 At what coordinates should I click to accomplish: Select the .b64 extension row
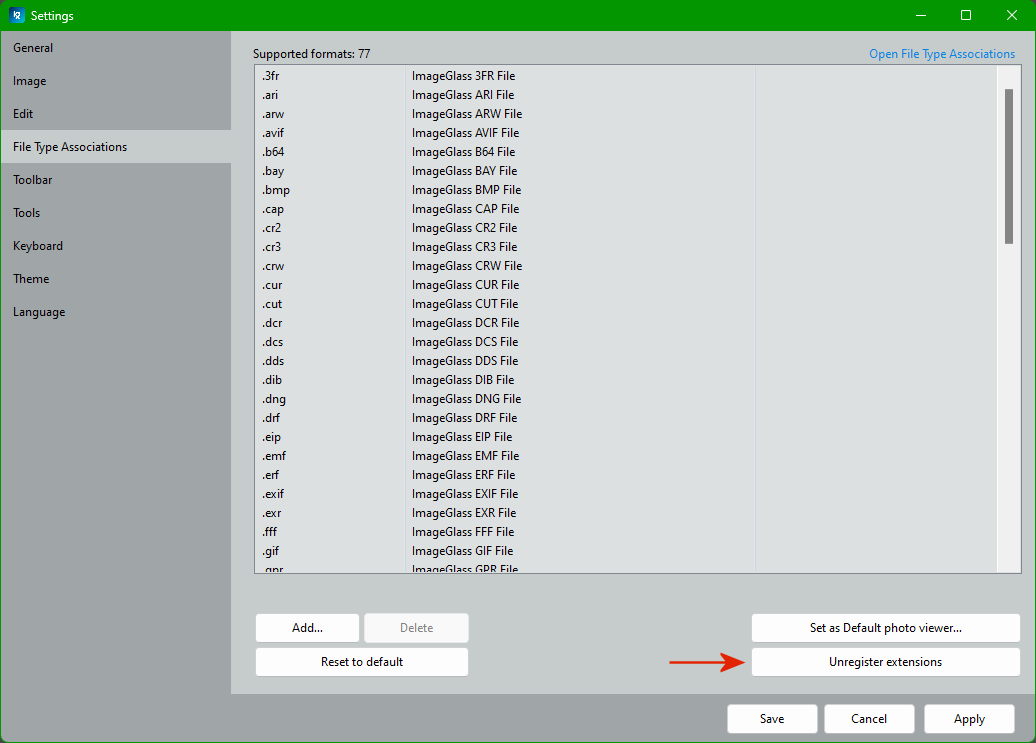tap(625, 152)
